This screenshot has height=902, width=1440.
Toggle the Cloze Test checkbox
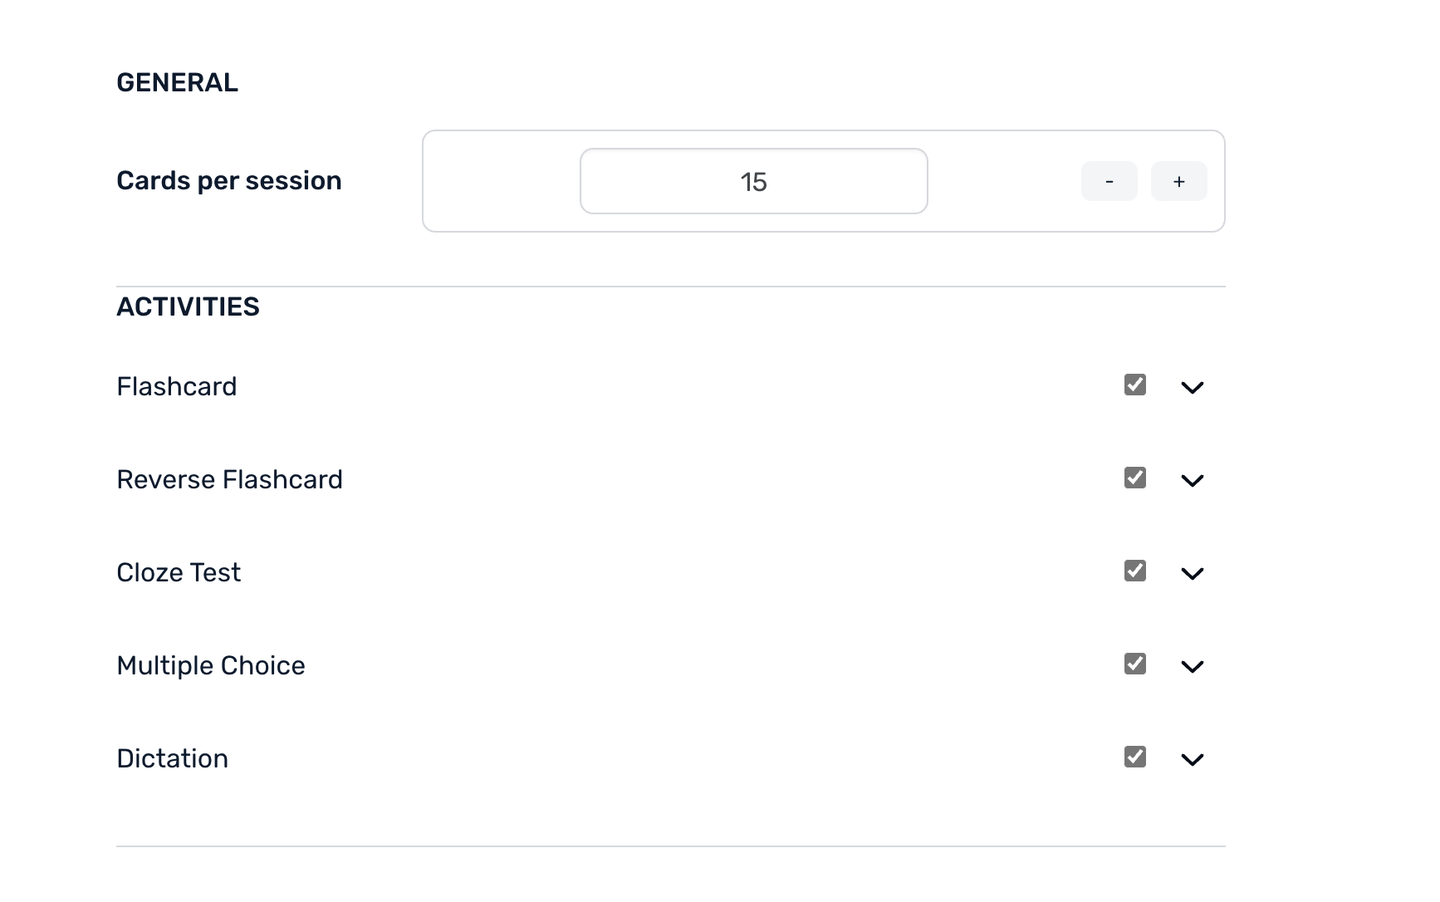1134,571
